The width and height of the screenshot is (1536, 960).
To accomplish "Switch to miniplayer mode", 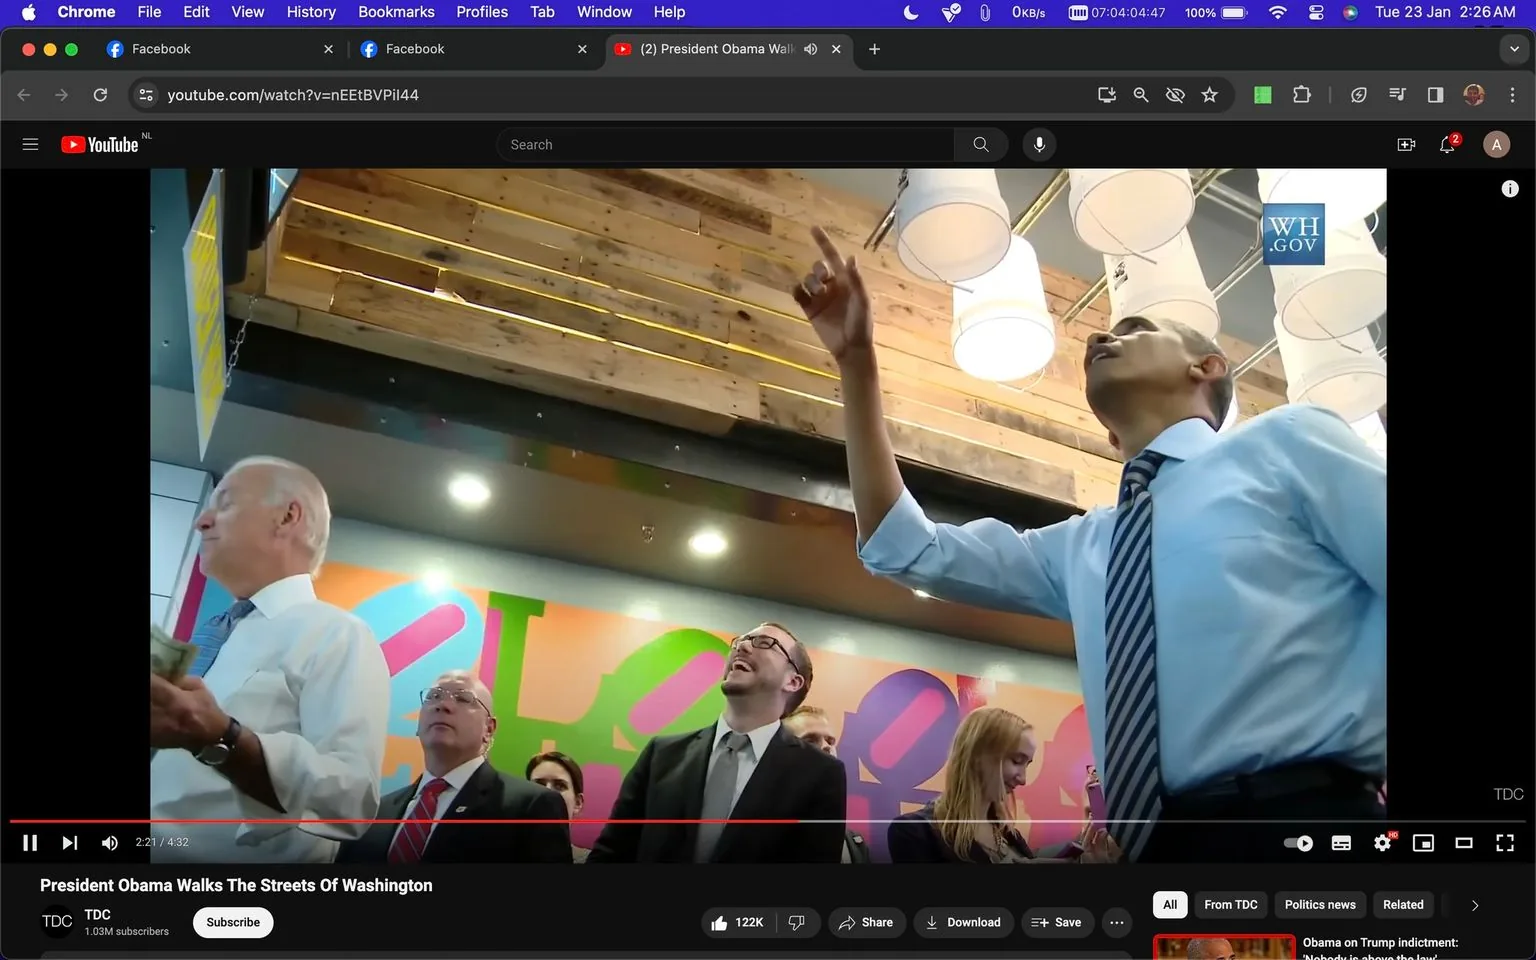I will coord(1423,842).
